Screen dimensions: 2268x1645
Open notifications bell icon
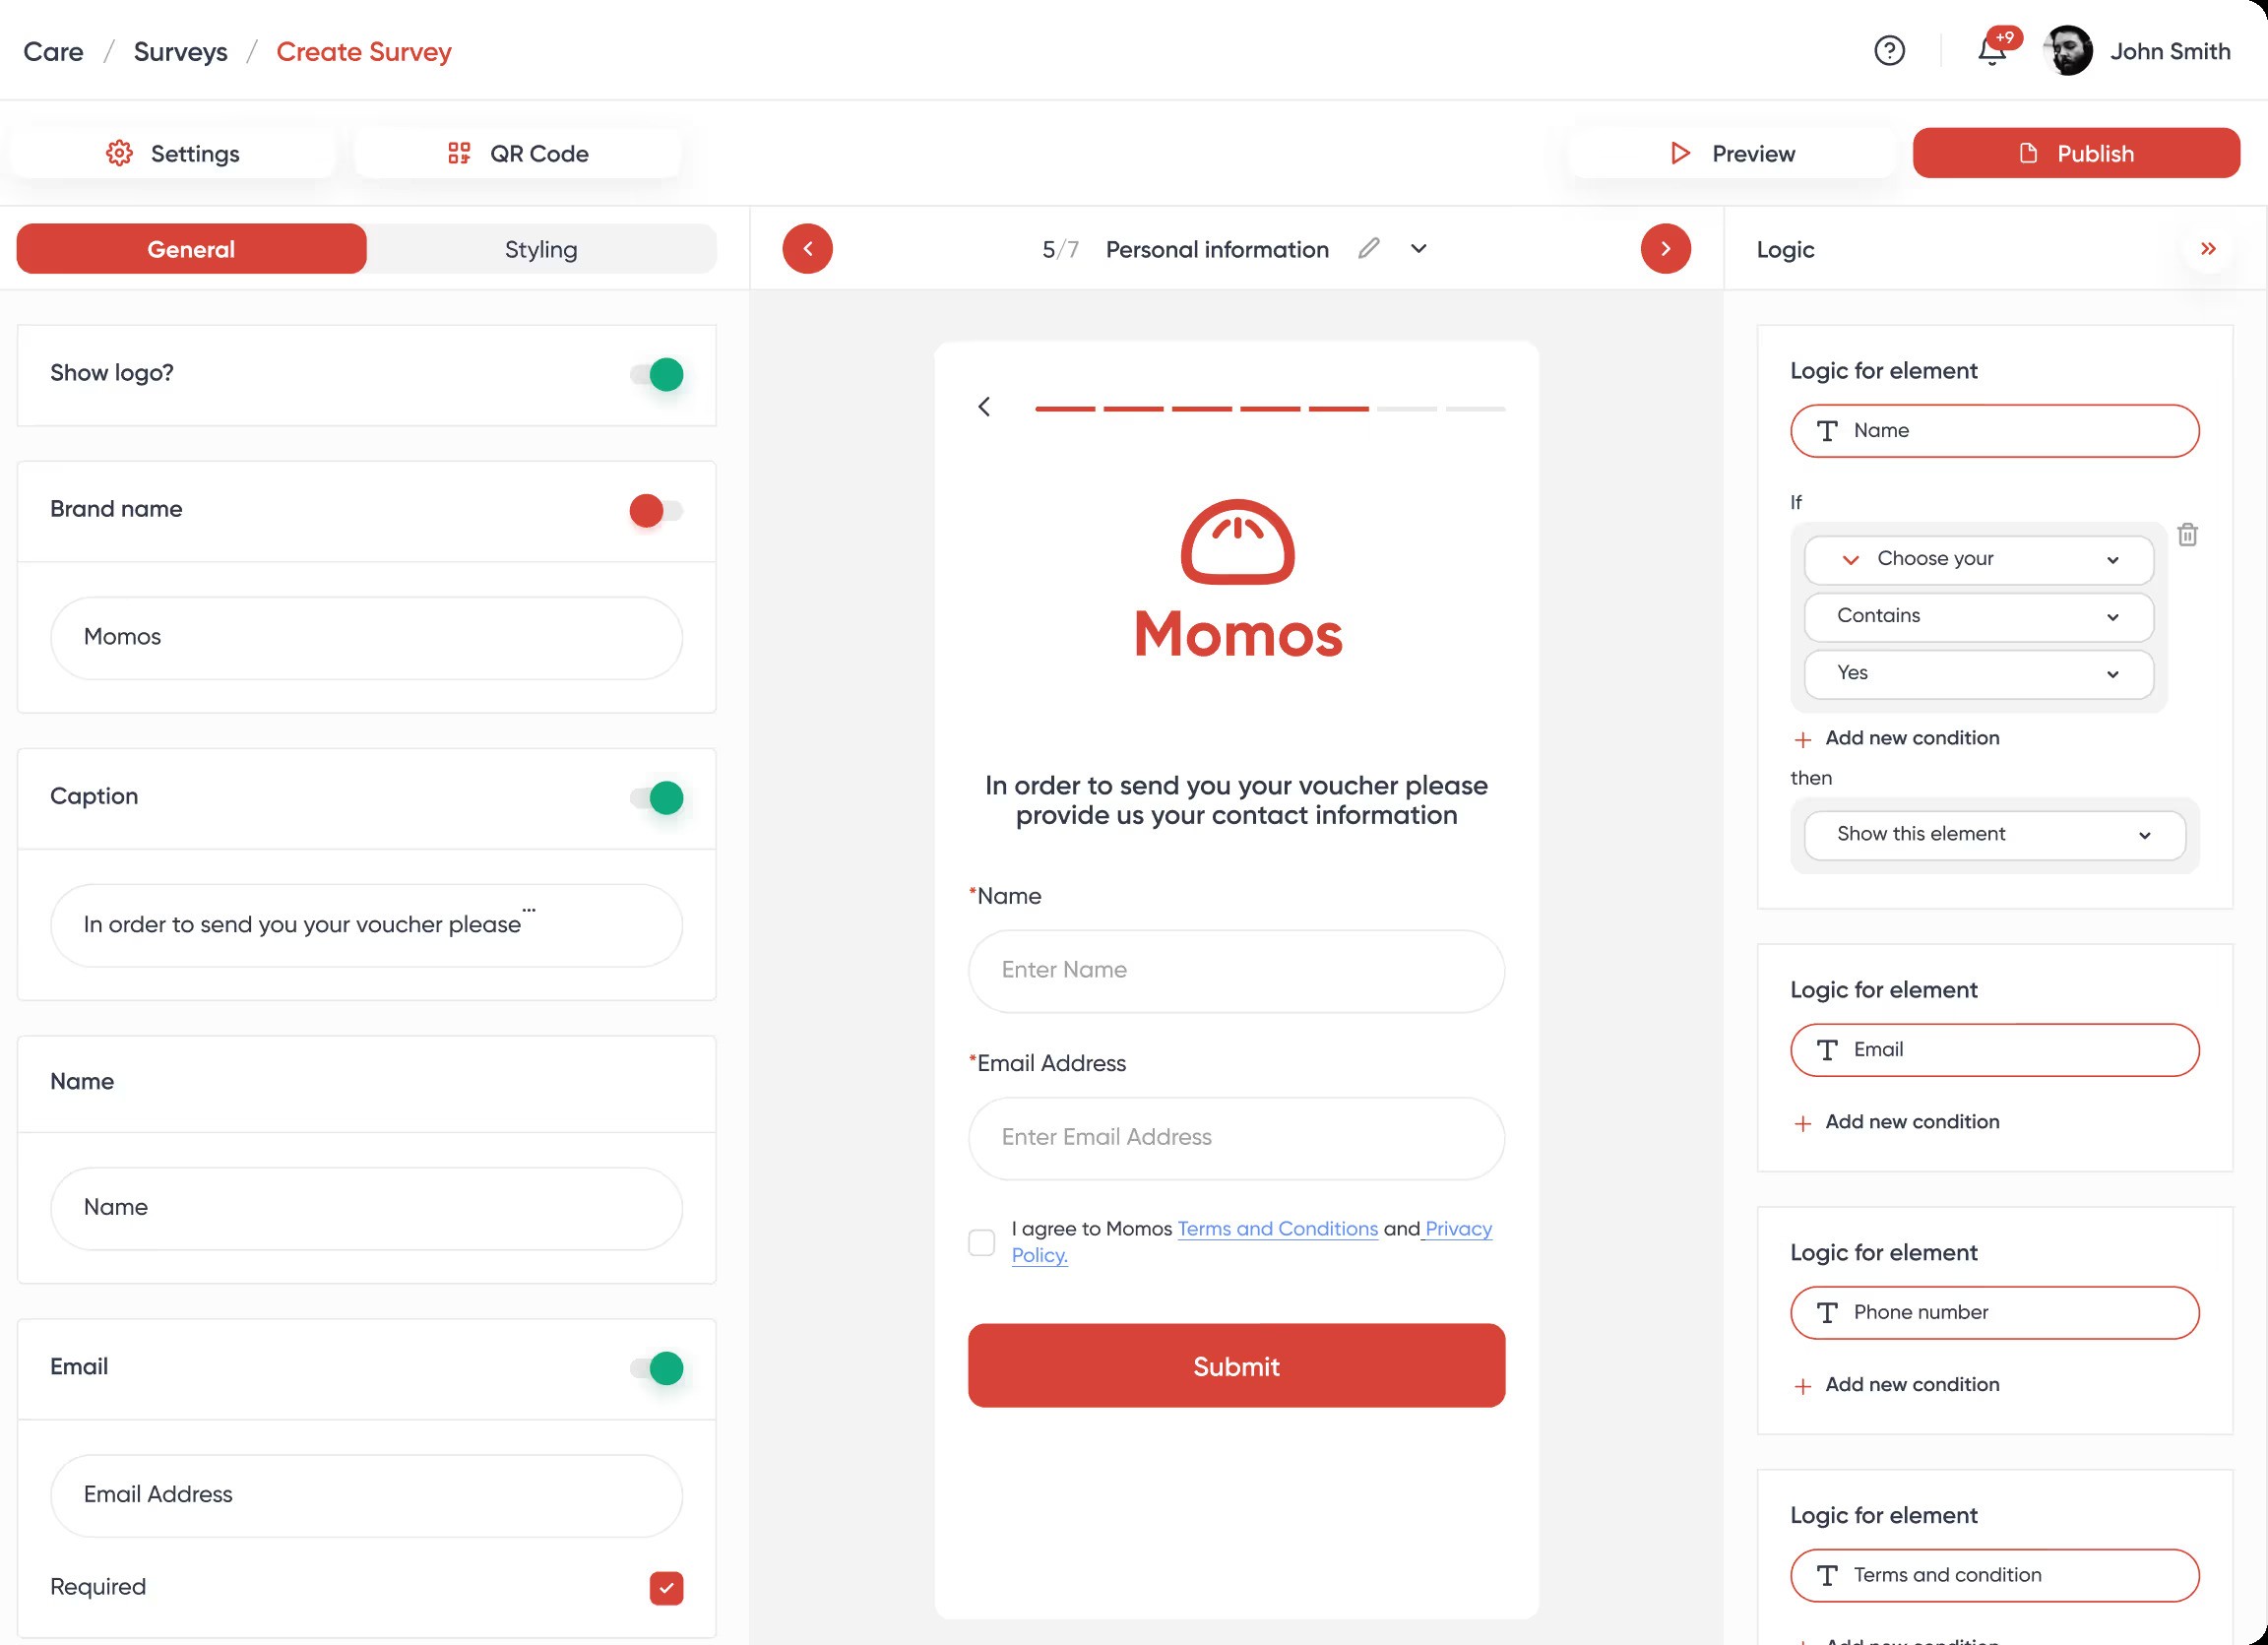pyautogui.click(x=1991, y=51)
